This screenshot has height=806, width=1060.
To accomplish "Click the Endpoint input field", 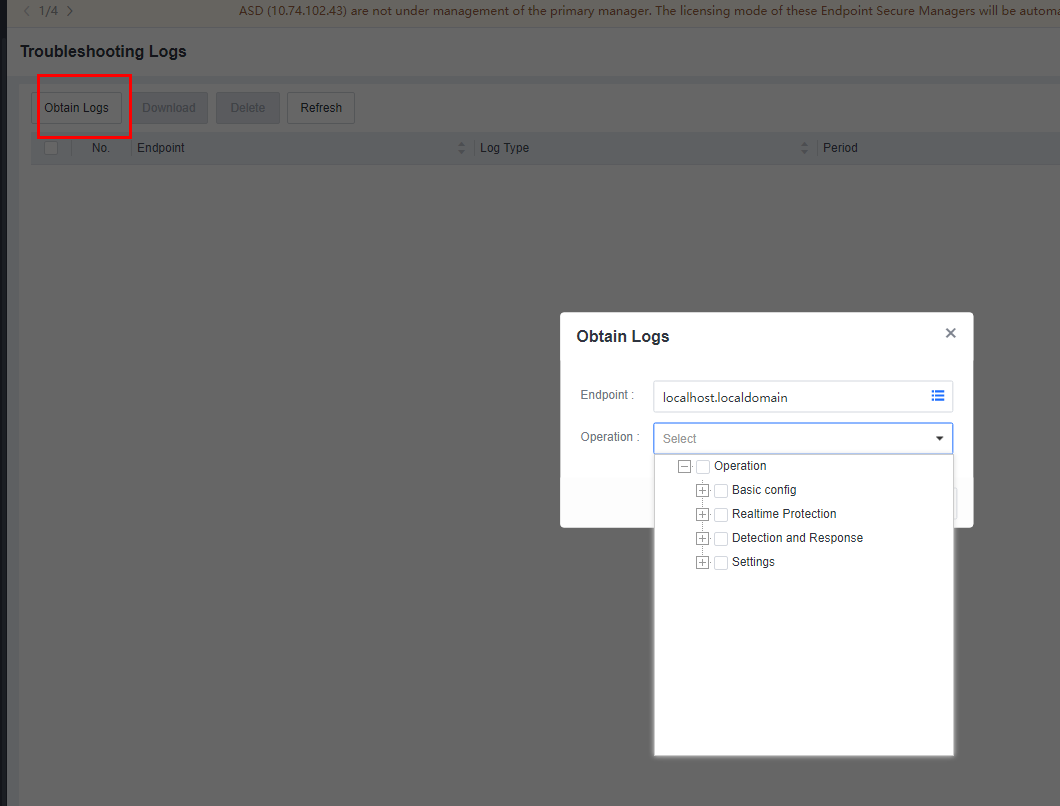I will point(790,397).
